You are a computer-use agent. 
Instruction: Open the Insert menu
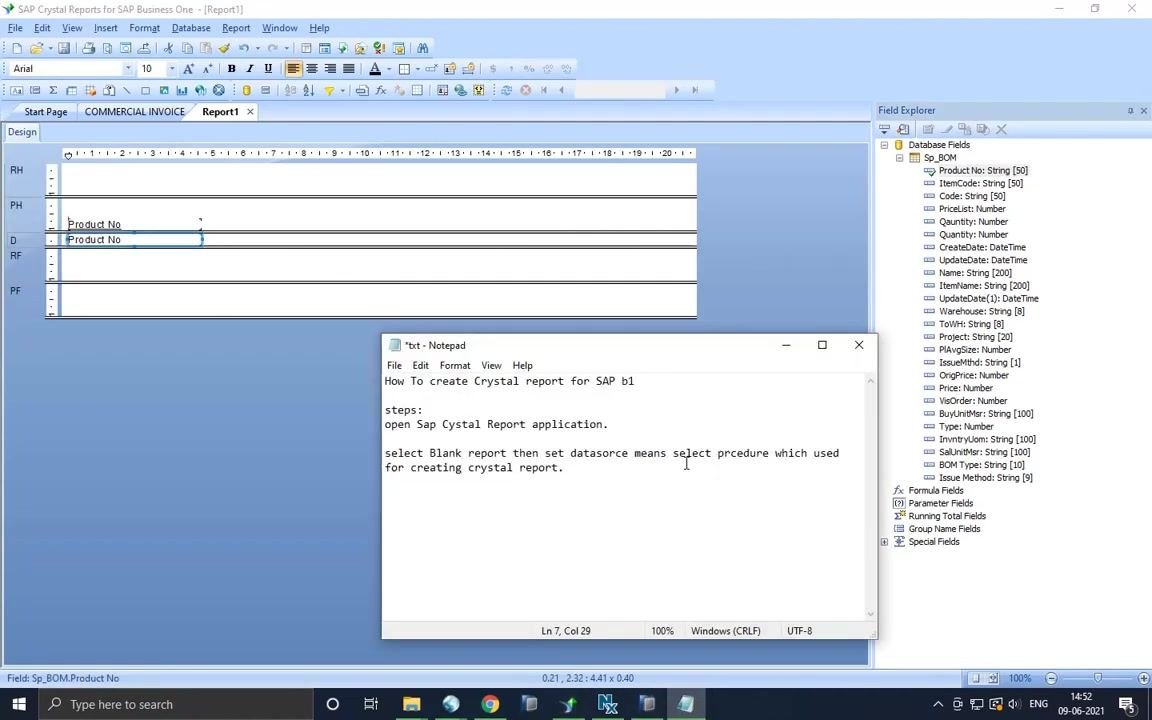(106, 28)
